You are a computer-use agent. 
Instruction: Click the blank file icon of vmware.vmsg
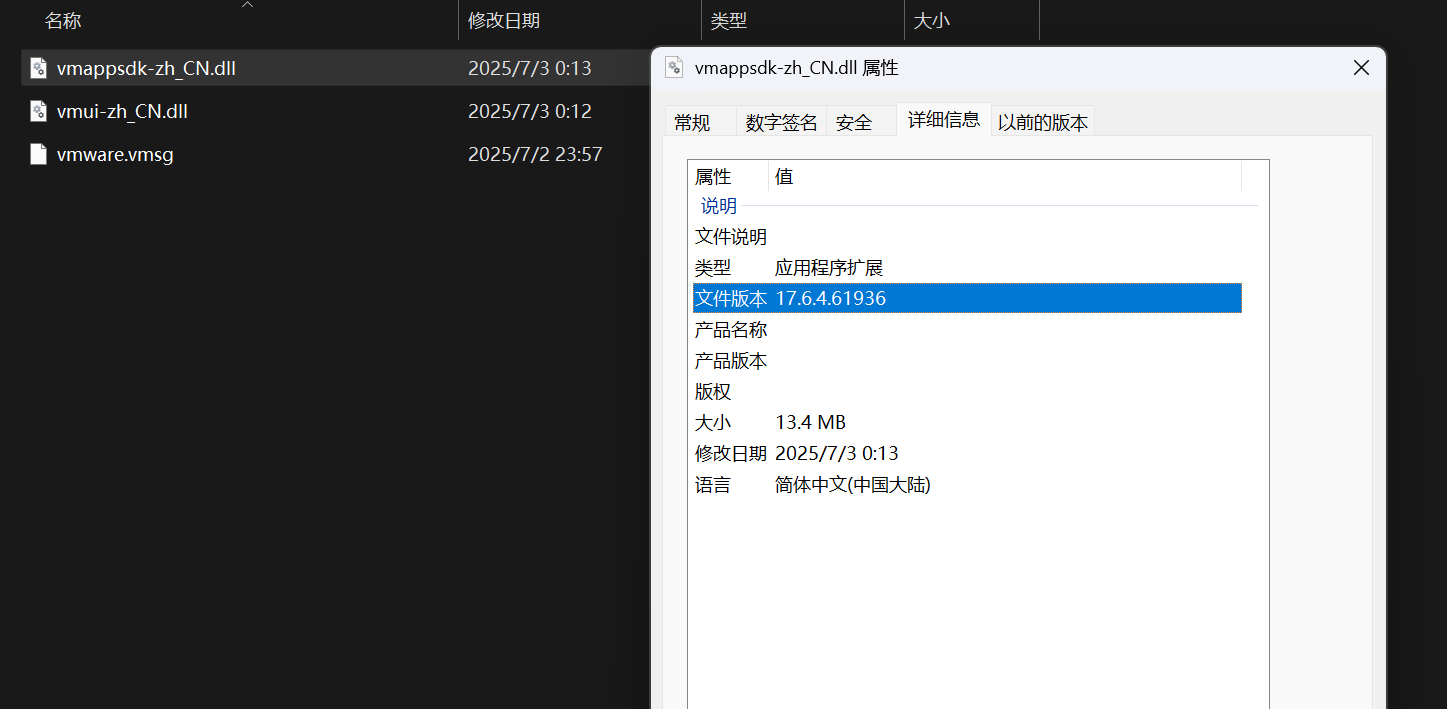(38, 154)
